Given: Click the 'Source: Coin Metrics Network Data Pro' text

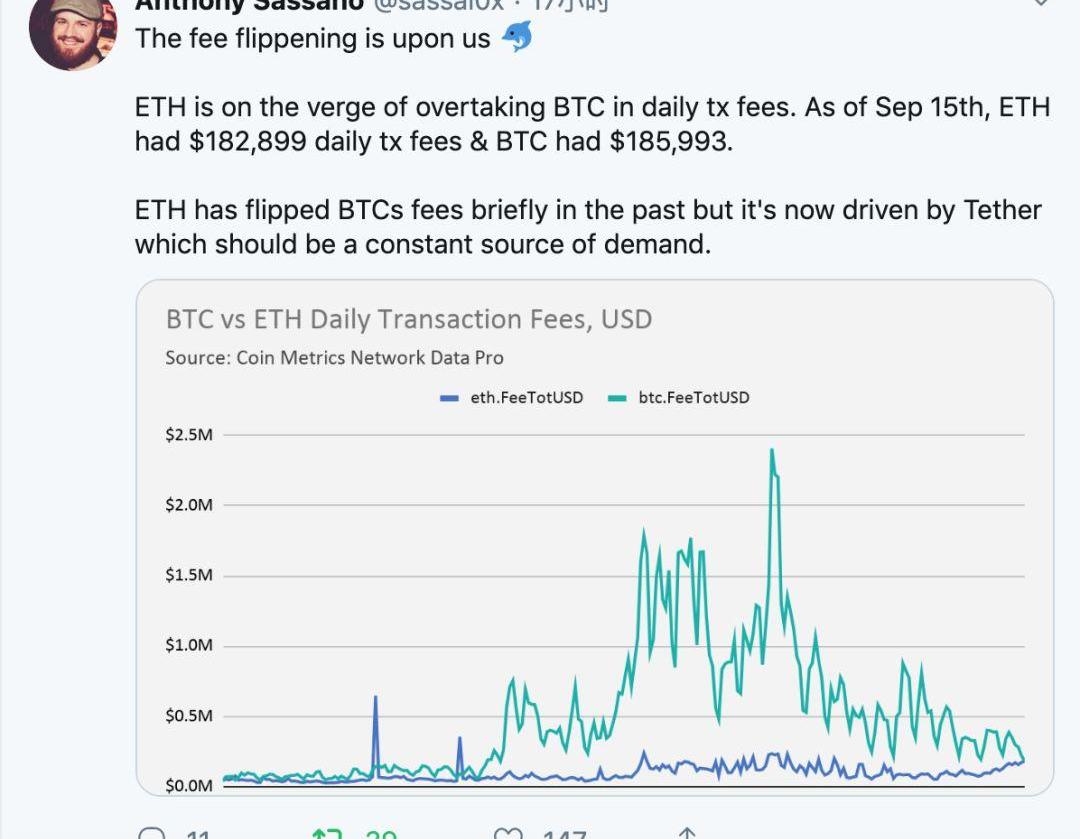Looking at the screenshot, I should (334, 357).
